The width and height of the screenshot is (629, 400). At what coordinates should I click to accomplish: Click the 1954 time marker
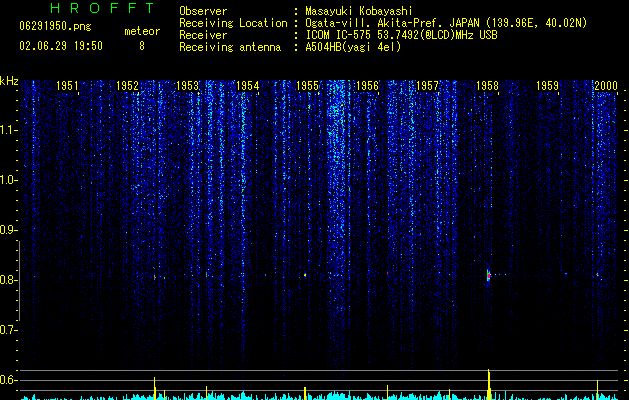[x=248, y=86]
